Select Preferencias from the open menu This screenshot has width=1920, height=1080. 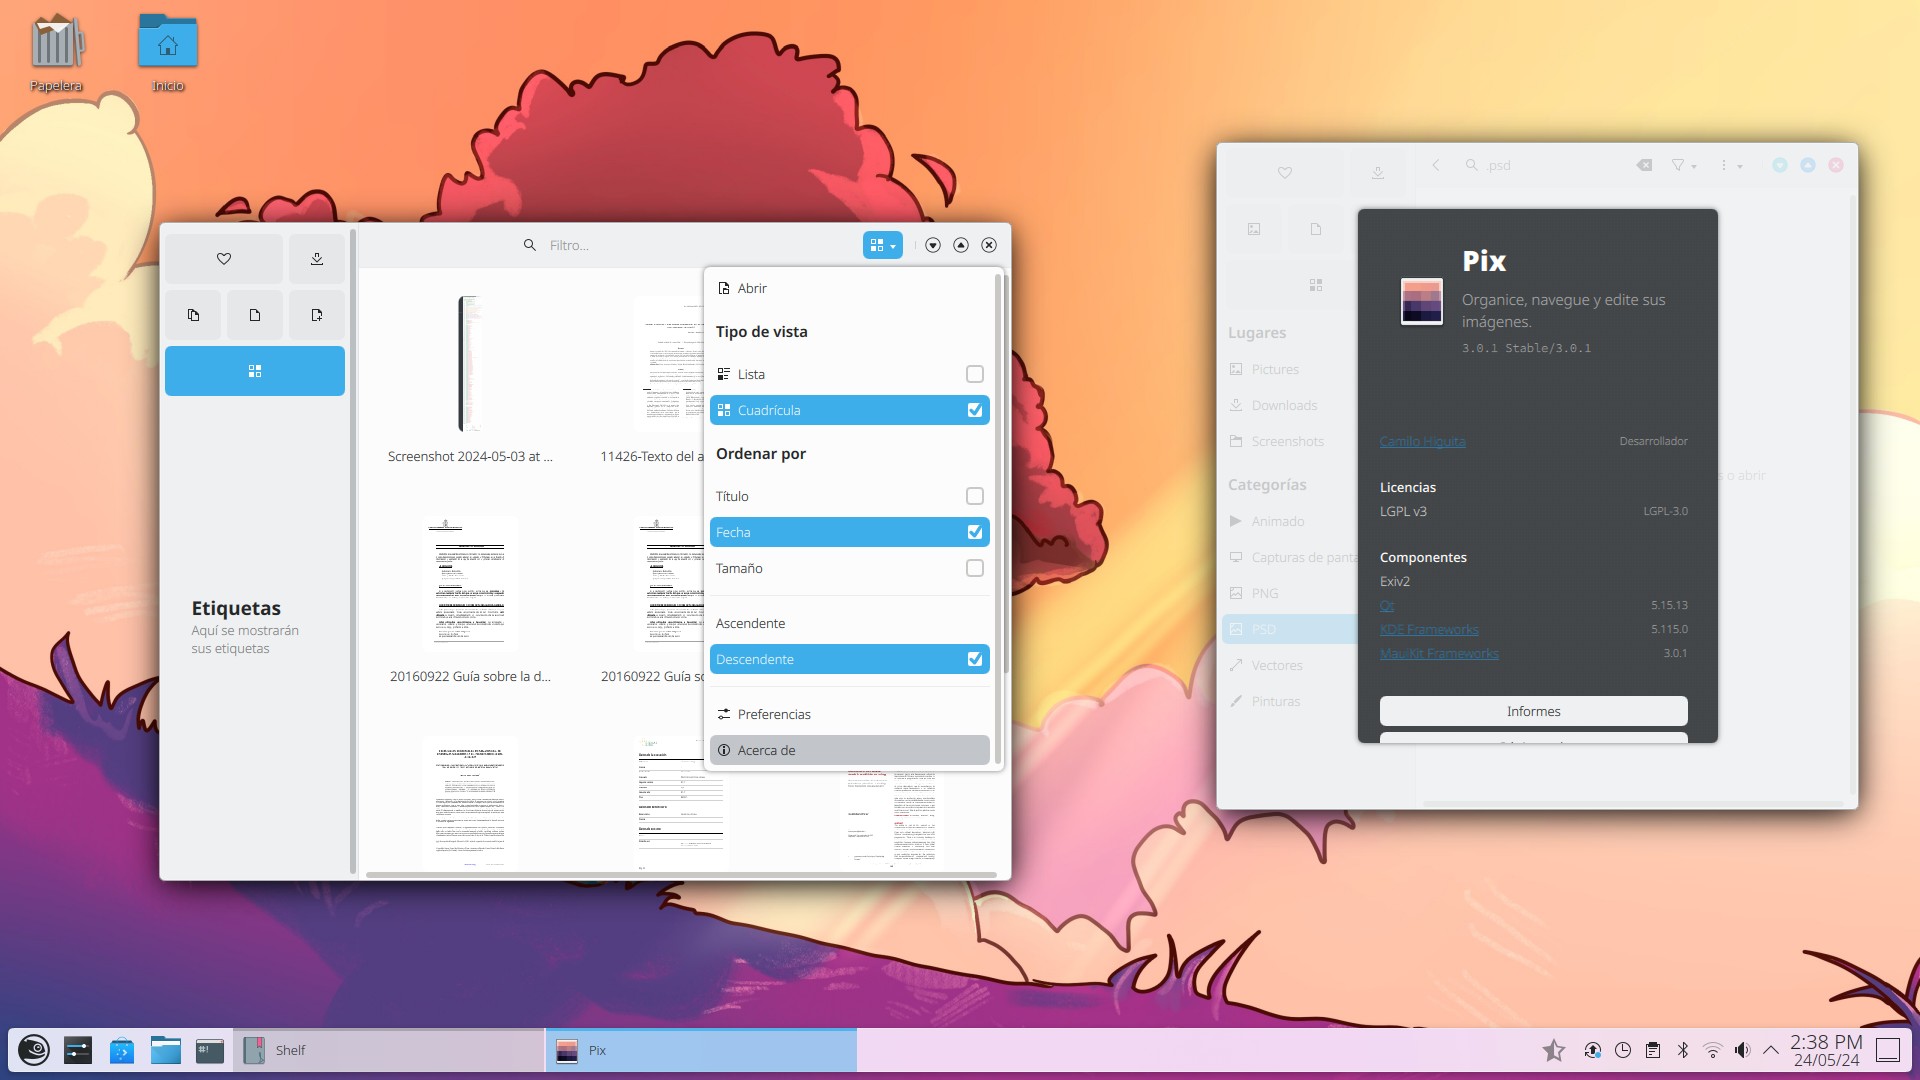point(773,714)
